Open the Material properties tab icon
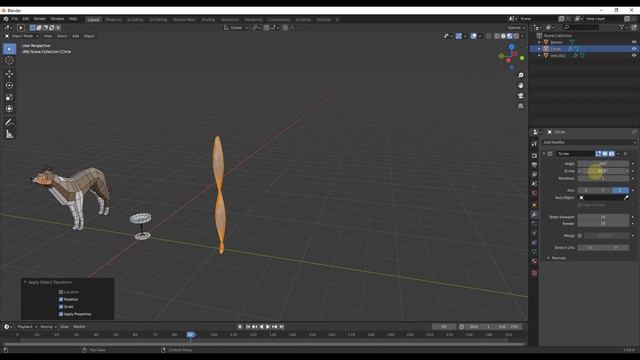 (x=534, y=262)
